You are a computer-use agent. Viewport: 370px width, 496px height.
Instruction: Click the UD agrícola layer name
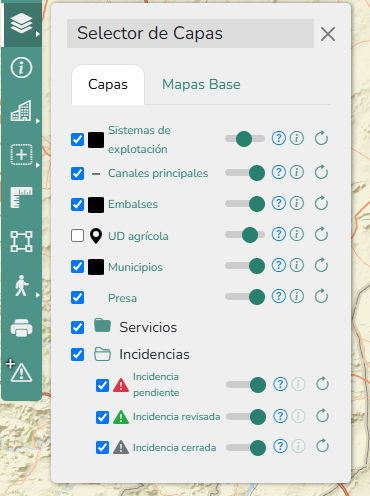pos(138,236)
